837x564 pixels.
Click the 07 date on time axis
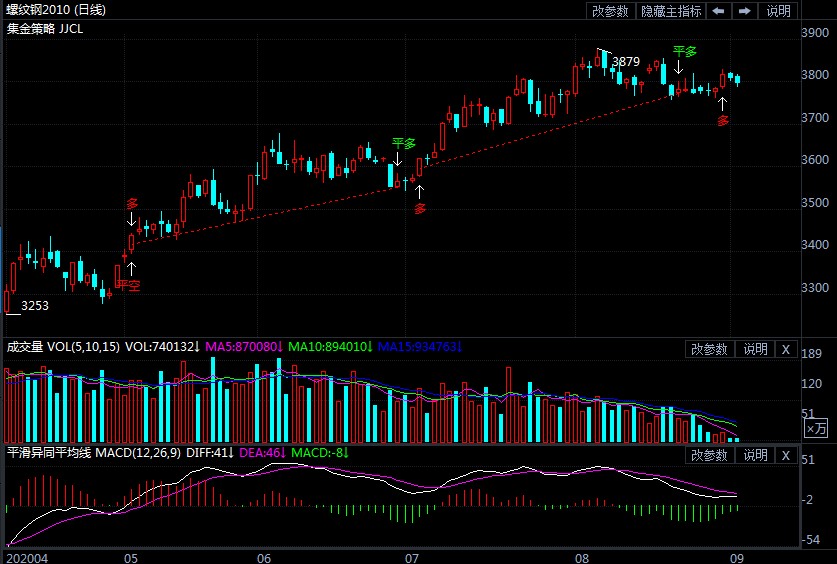click(x=412, y=557)
